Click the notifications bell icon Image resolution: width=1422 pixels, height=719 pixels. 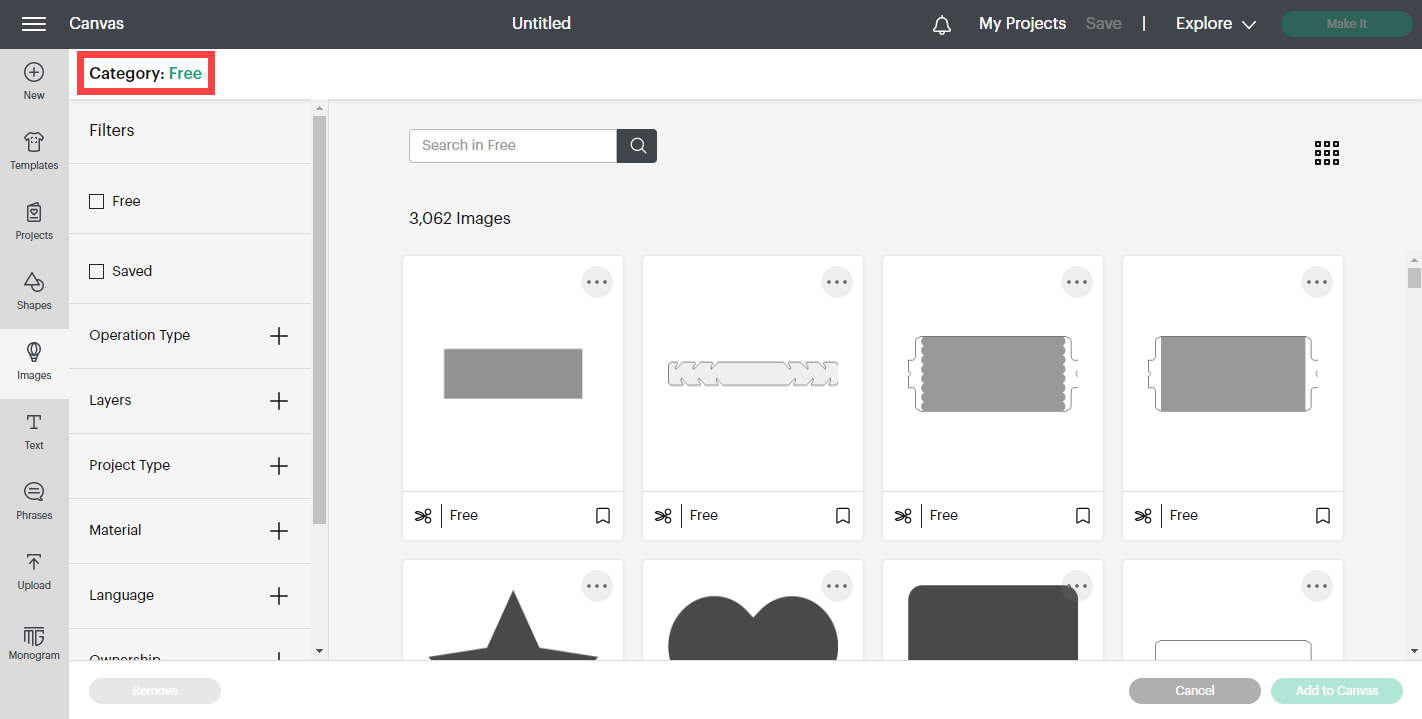(x=941, y=25)
